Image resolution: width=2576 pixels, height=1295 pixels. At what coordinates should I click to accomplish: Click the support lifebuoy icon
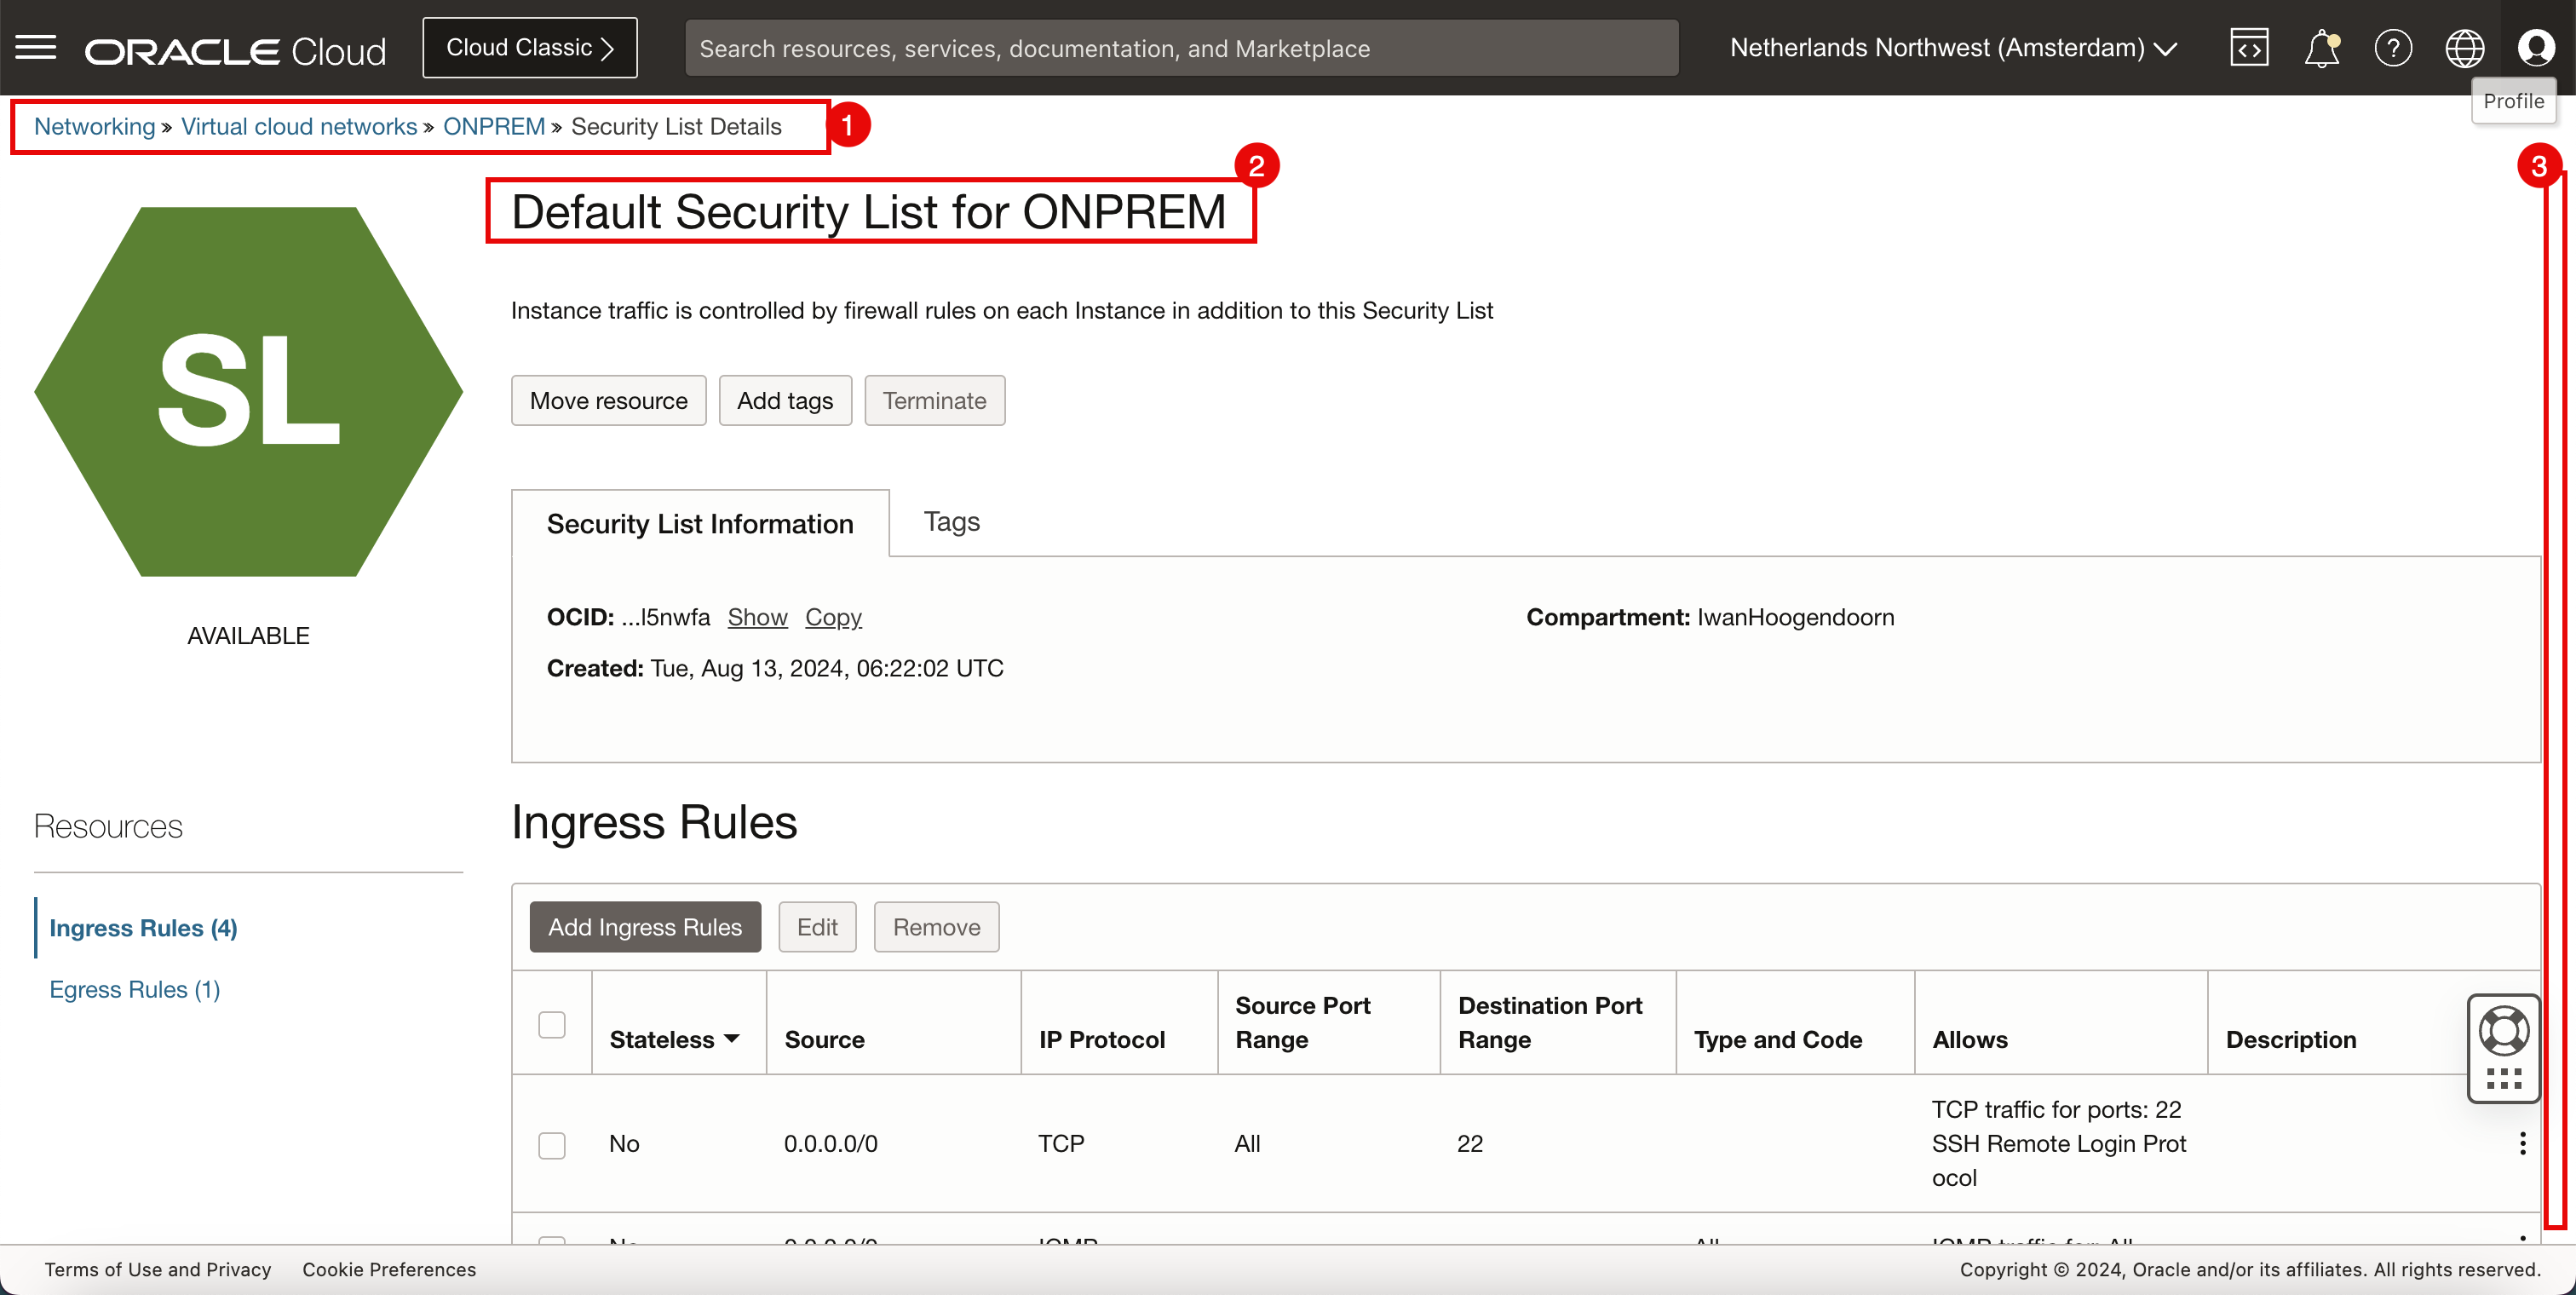point(2503,1030)
